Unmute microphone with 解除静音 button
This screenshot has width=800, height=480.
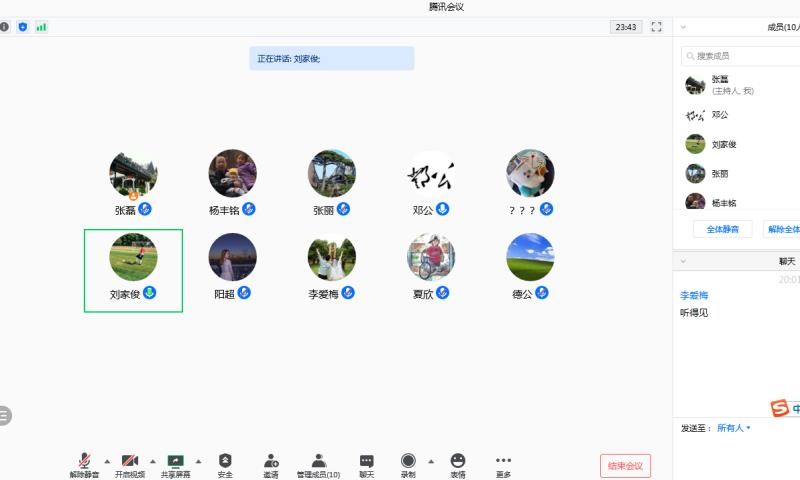[83, 464]
